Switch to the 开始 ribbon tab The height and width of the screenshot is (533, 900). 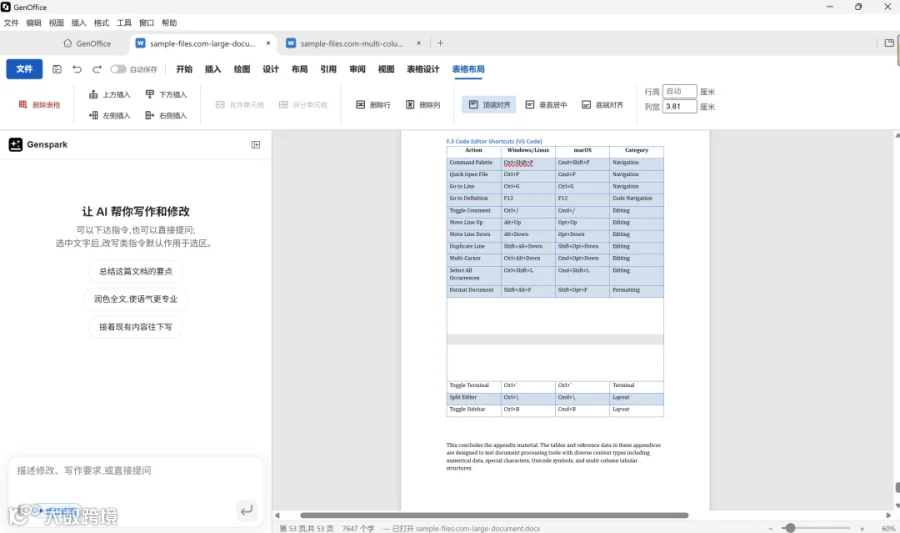click(184, 69)
